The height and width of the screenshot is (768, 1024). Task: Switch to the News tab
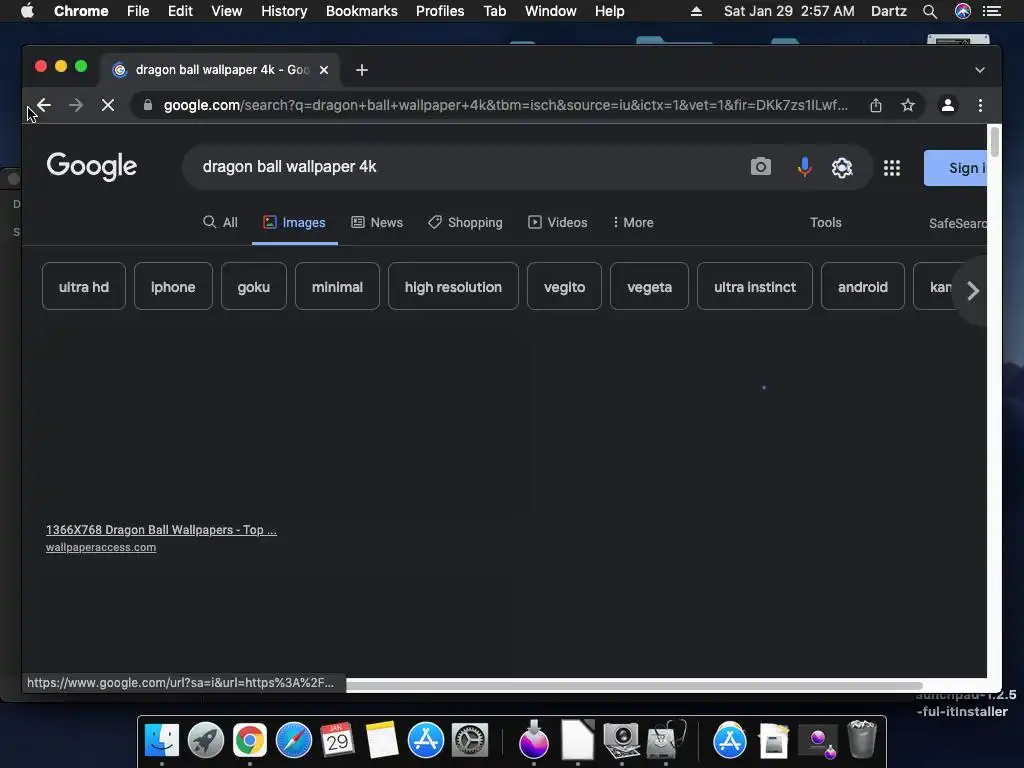pyautogui.click(x=377, y=222)
